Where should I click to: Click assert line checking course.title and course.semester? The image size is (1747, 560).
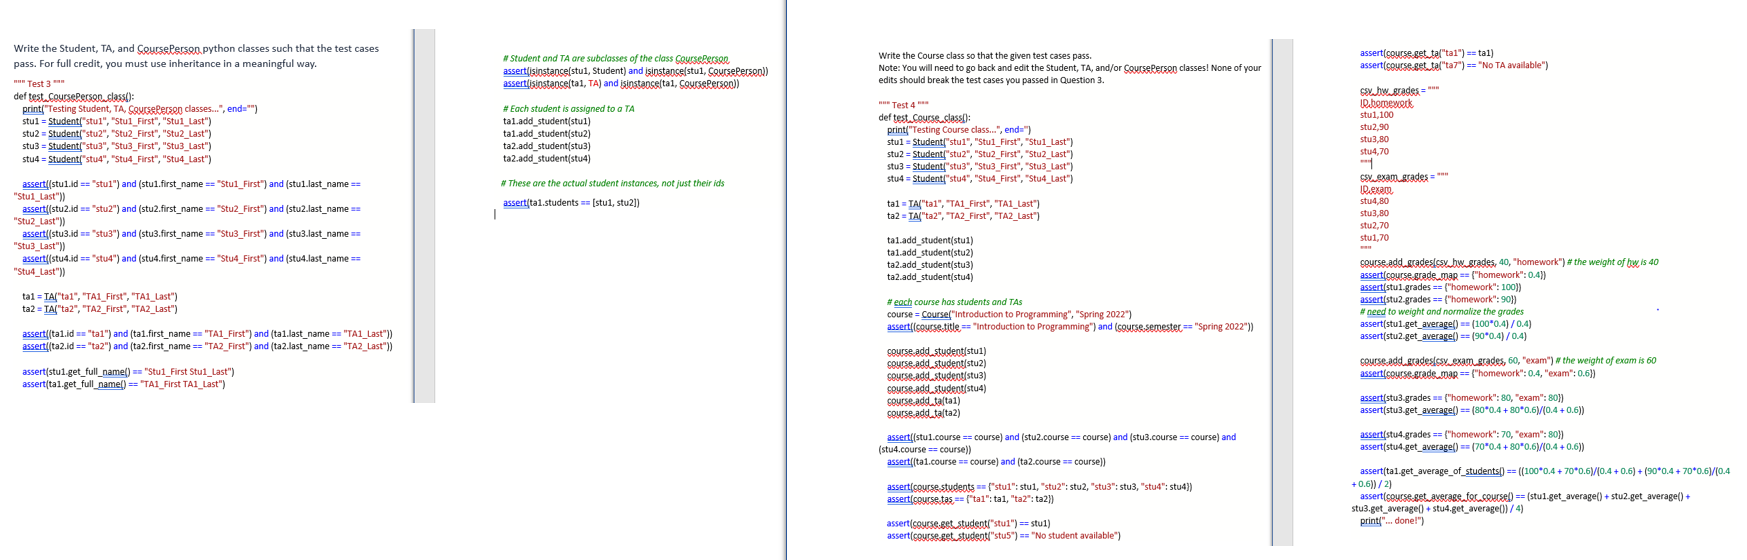1070,327
